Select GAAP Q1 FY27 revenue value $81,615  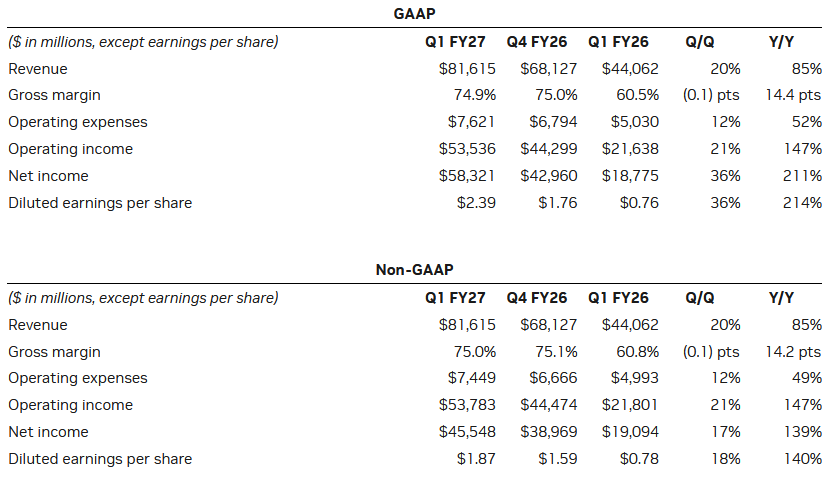[467, 69]
